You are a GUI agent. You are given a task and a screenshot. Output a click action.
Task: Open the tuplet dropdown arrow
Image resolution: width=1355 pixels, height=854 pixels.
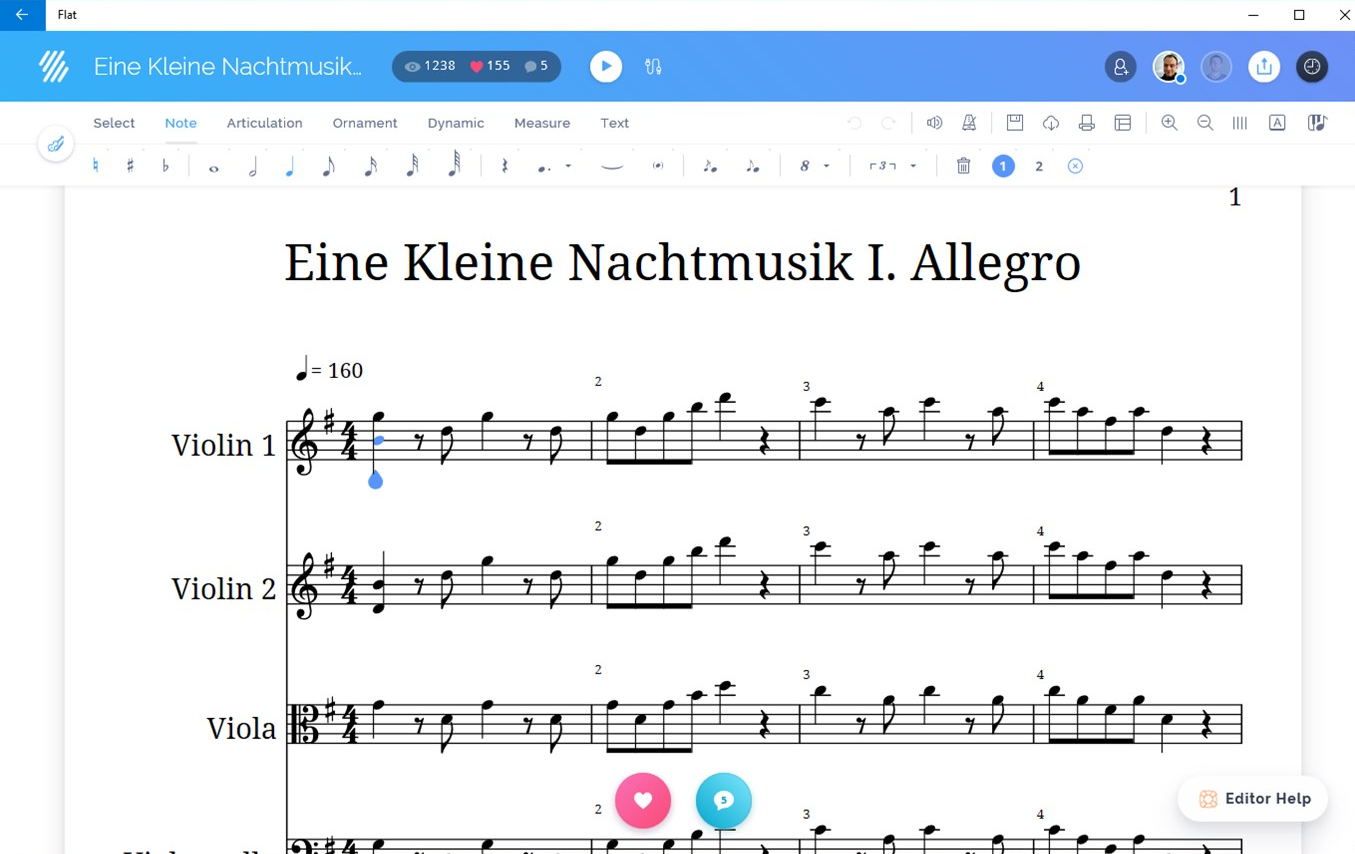(x=913, y=166)
